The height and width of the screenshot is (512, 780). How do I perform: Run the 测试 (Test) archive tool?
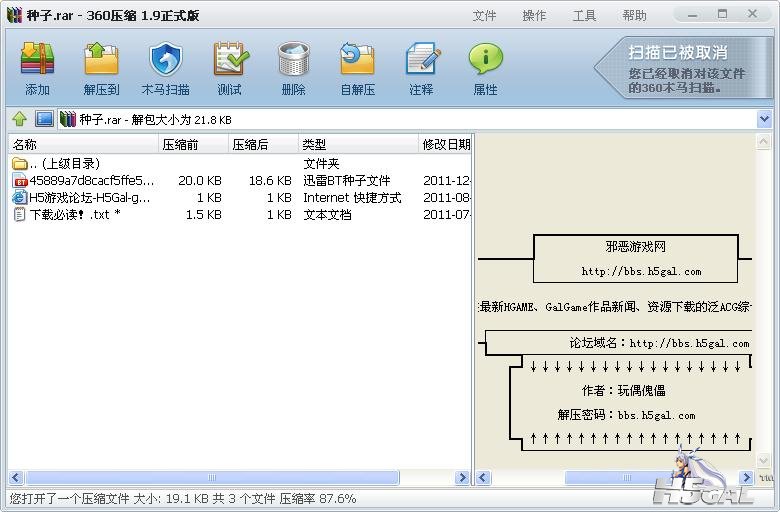229,67
